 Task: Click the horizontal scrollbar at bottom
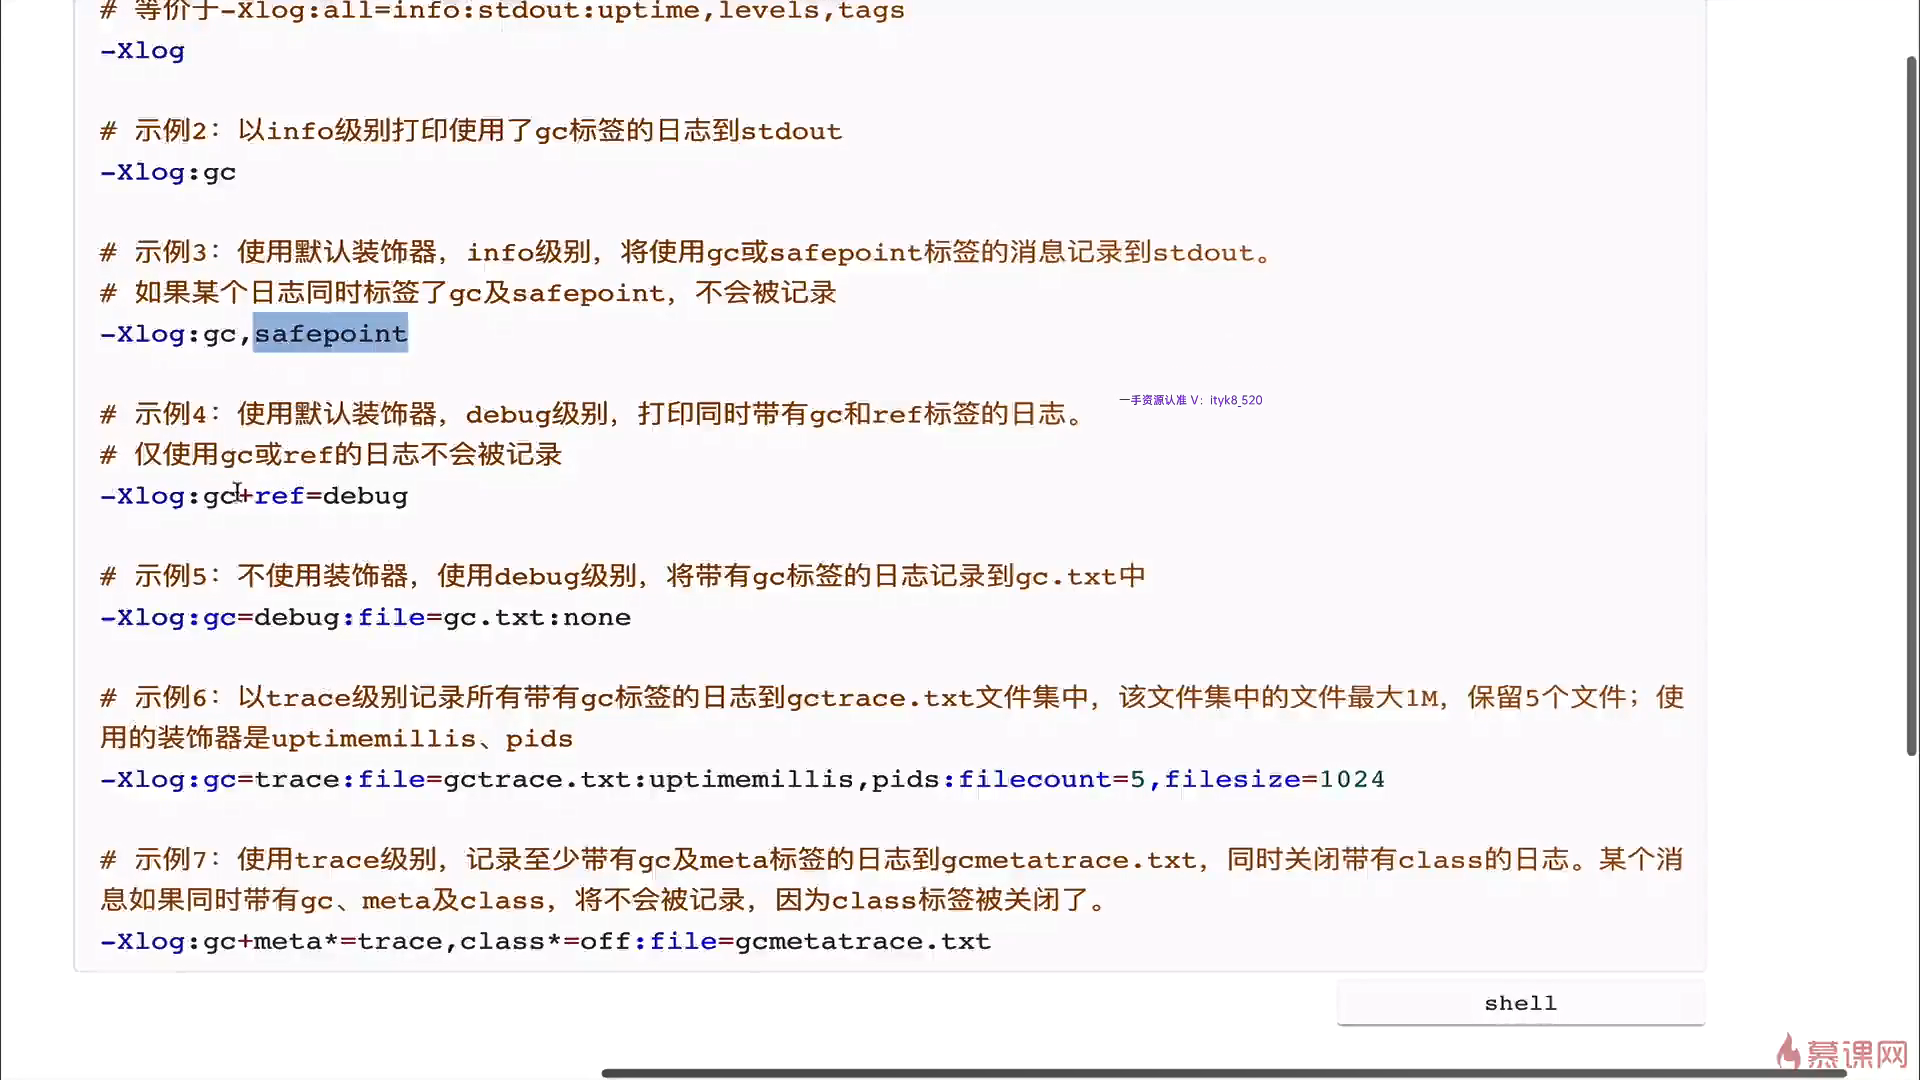(x=1222, y=1073)
